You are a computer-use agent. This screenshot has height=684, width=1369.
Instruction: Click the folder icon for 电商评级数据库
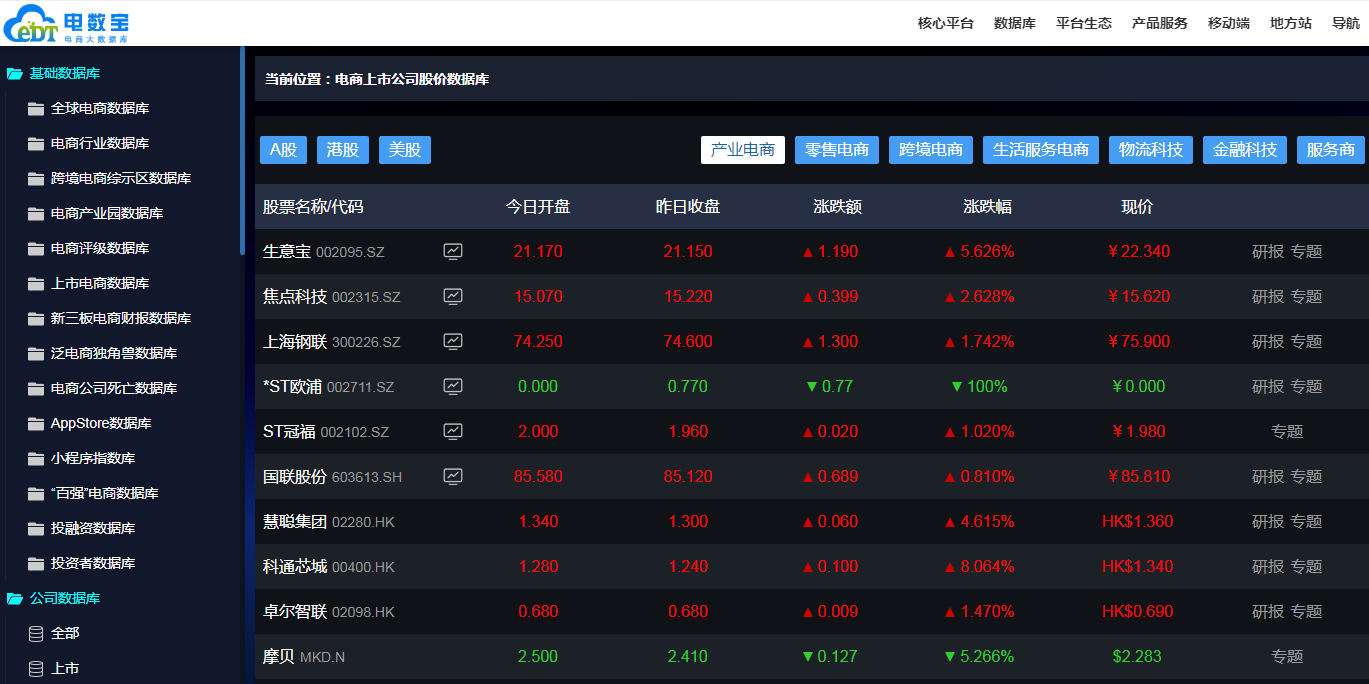(x=36, y=248)
